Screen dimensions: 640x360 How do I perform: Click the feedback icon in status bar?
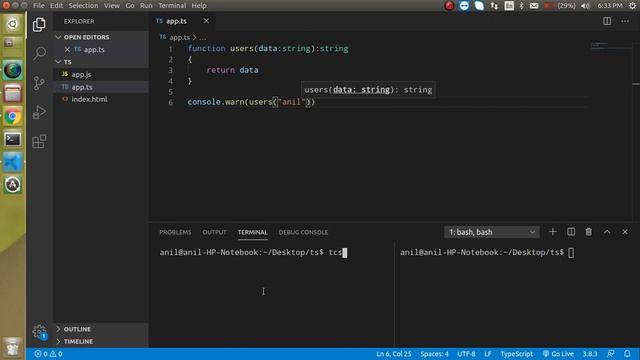611,354
